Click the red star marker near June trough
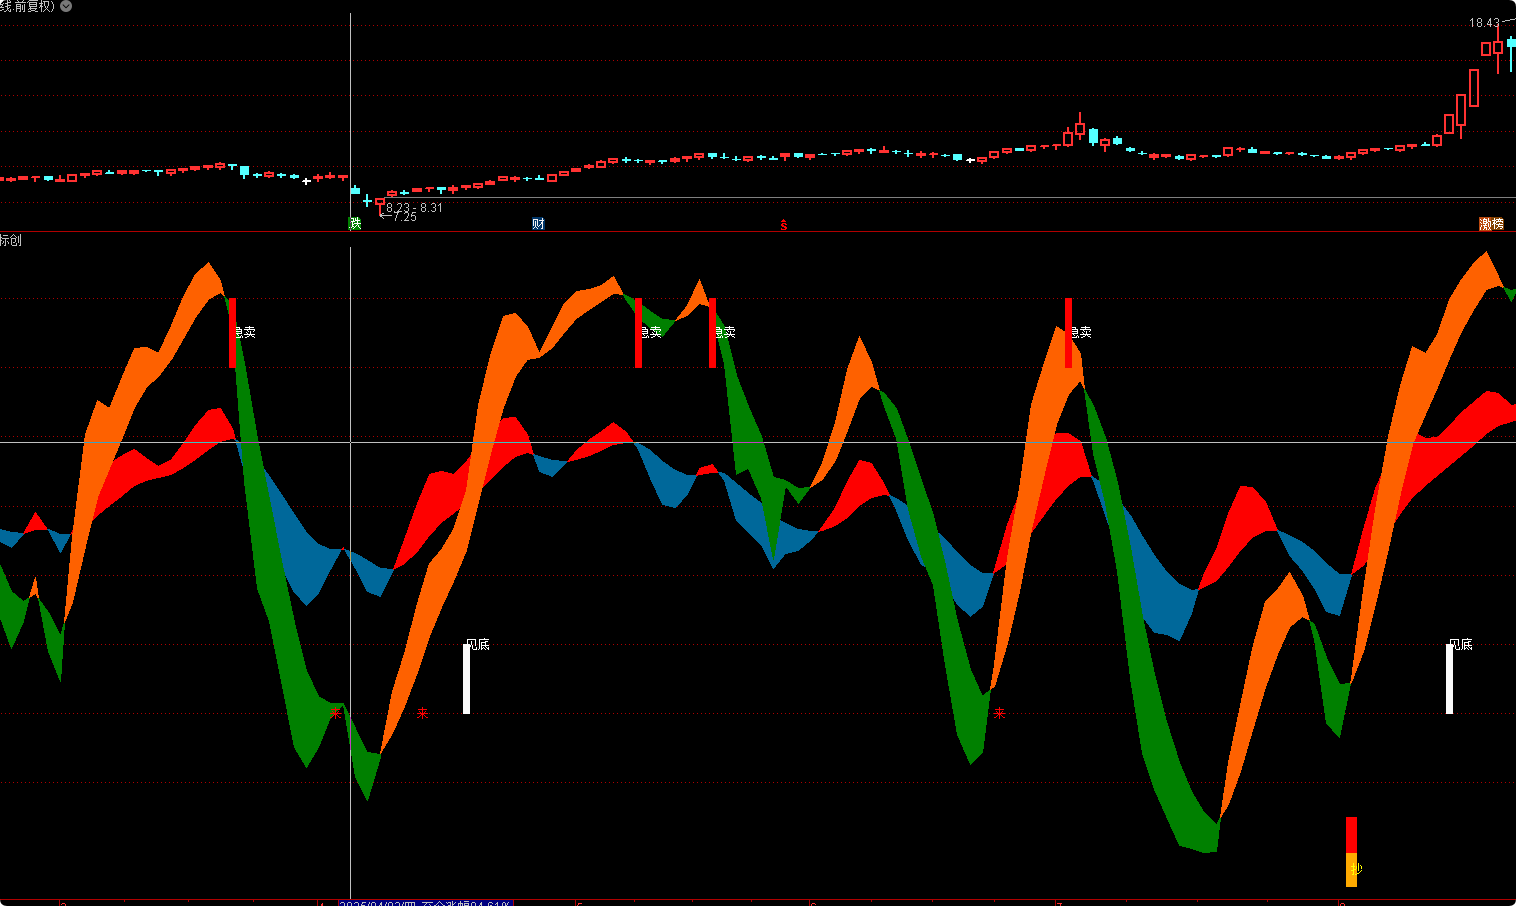The image size is (1516, 906). [999, 713]
